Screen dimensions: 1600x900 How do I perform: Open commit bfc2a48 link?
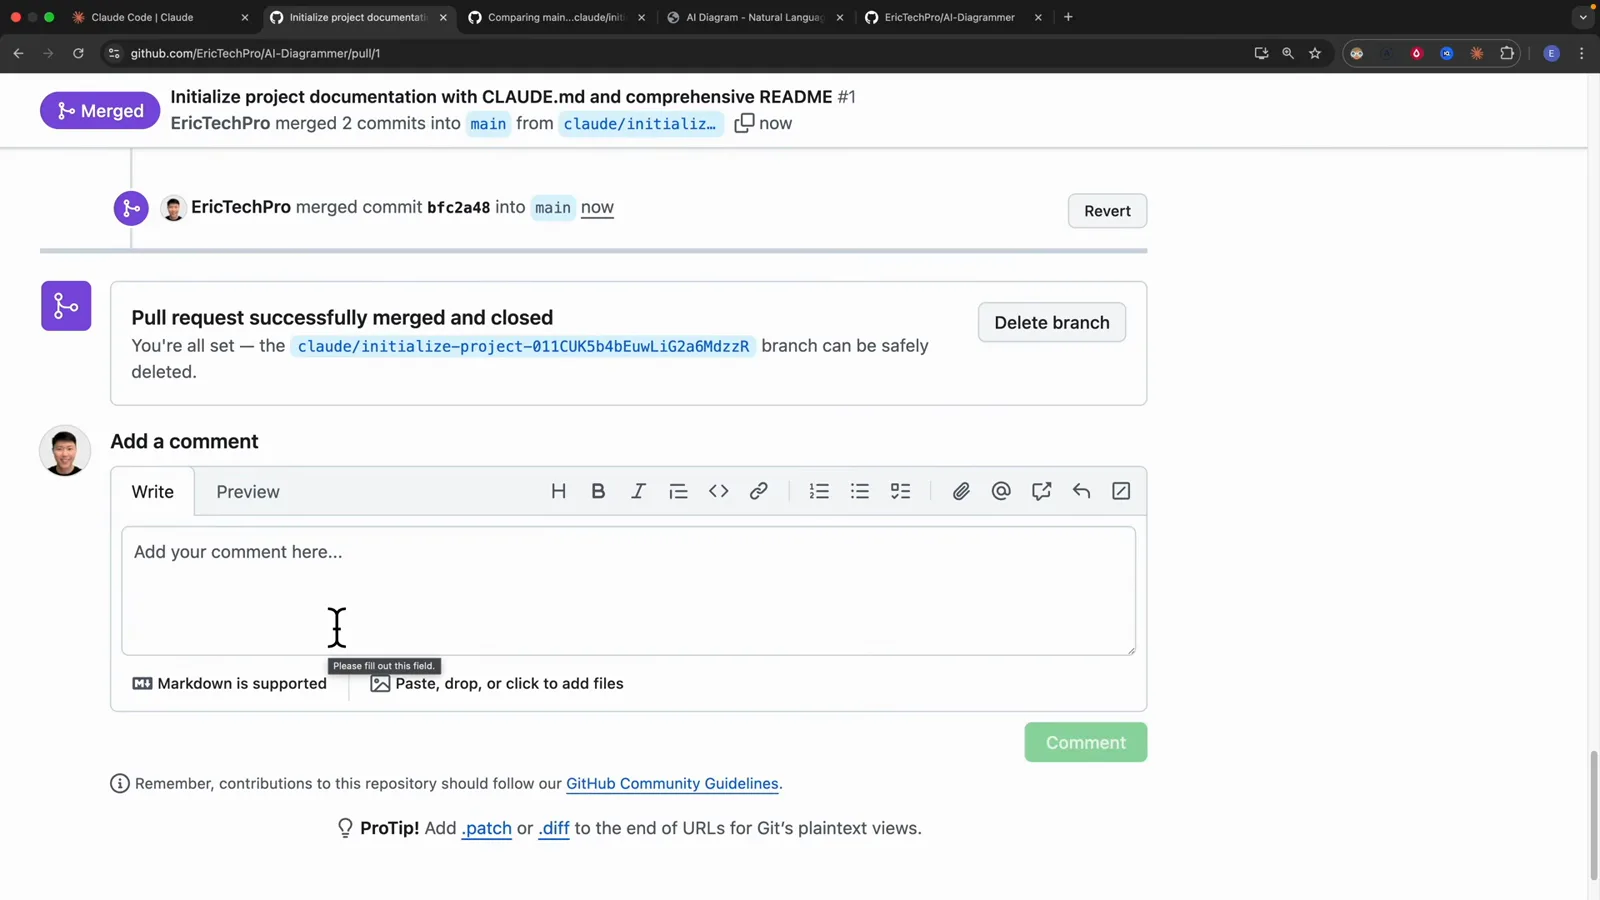click(x=458, y=207)
